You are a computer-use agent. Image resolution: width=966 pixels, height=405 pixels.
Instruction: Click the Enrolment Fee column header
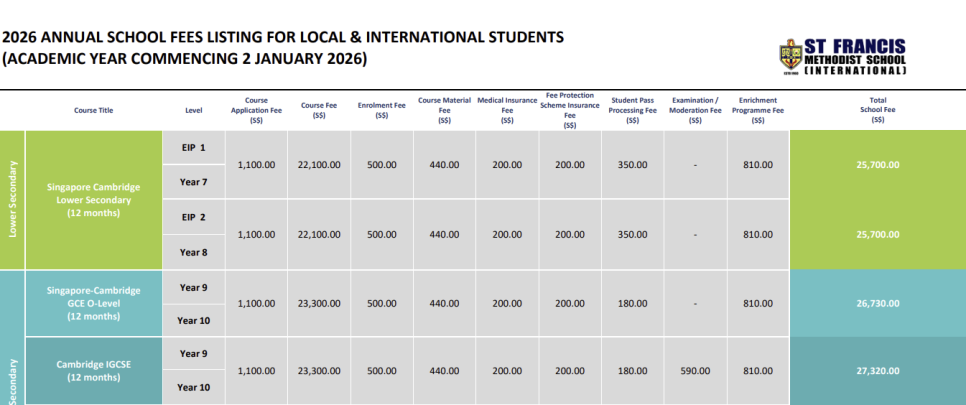point(381,110)
